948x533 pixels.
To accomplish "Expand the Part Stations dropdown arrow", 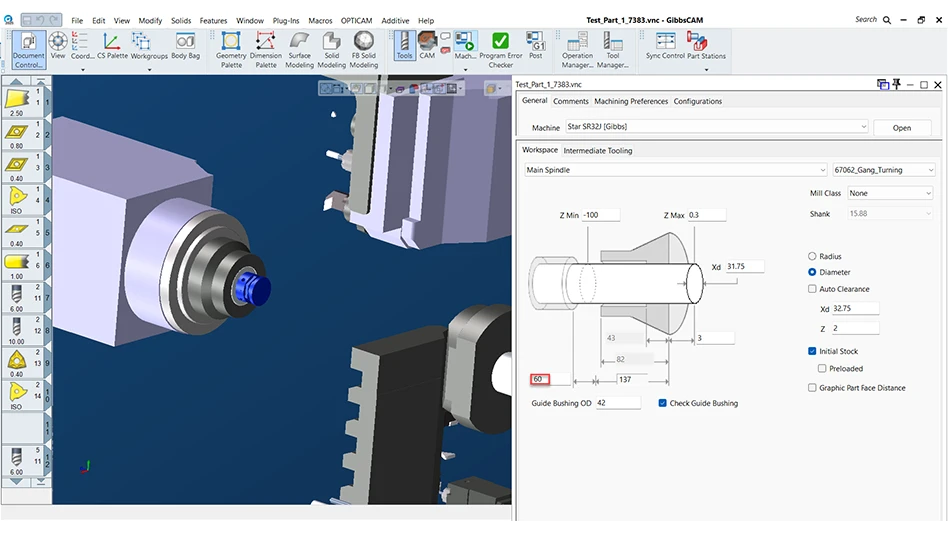I will coord(706,69).
